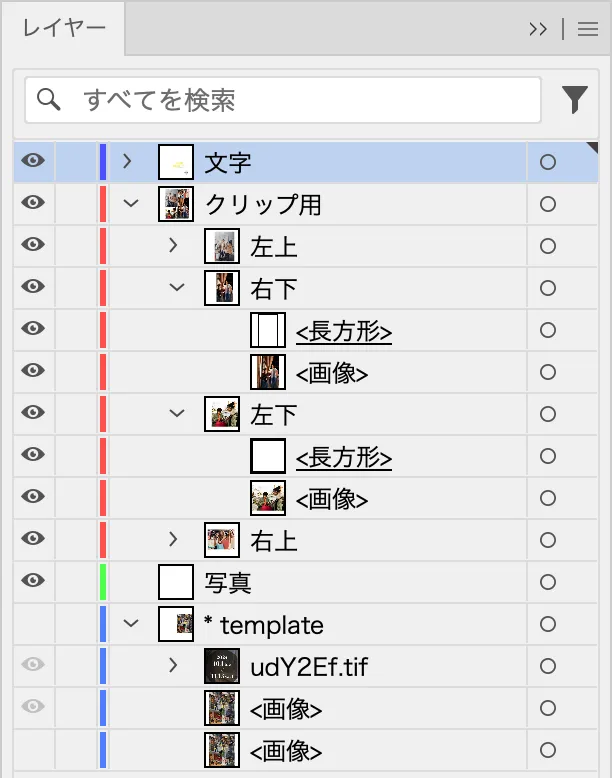Click the target circle for クリップ用 layer
Image resolution: width=612 pixels, height=778 pixels.
pyautogui.click(x=547, y=204)
